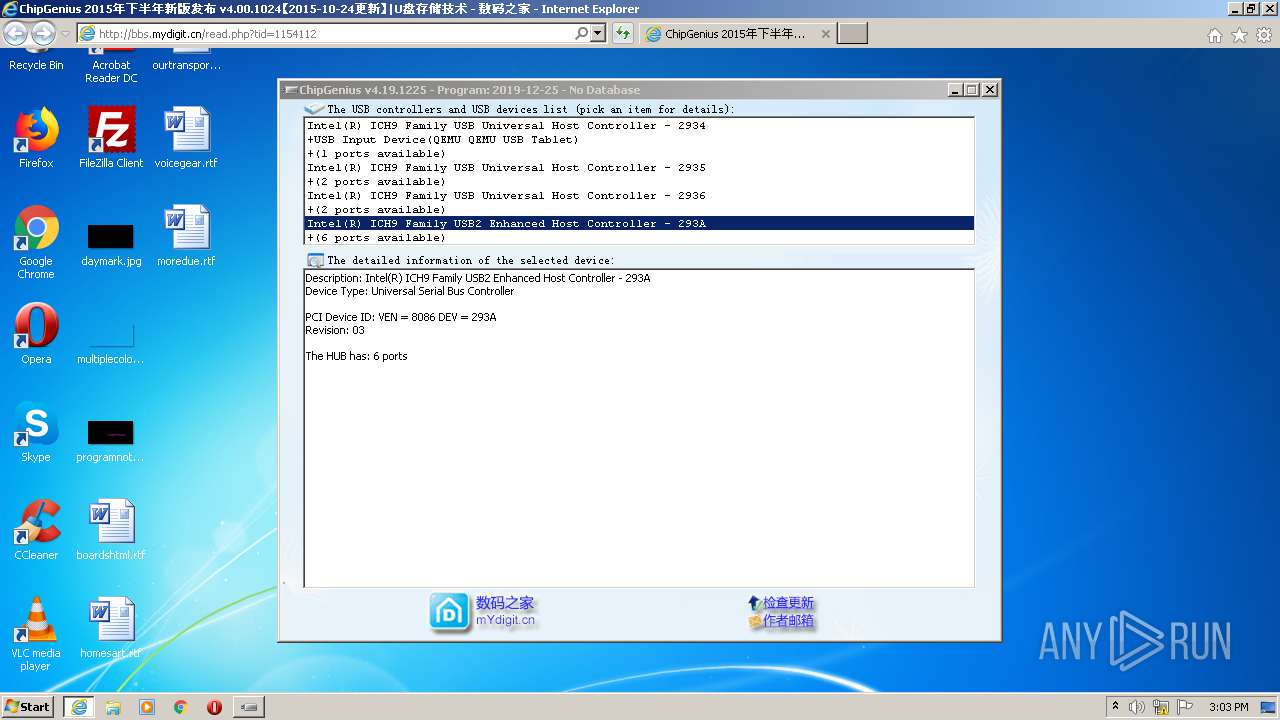The width and height of the screenshot is (1280, 720).
Task: Launch CCleaner desktop shortcut
Action: pyautogui.click(x=36, y=530)
